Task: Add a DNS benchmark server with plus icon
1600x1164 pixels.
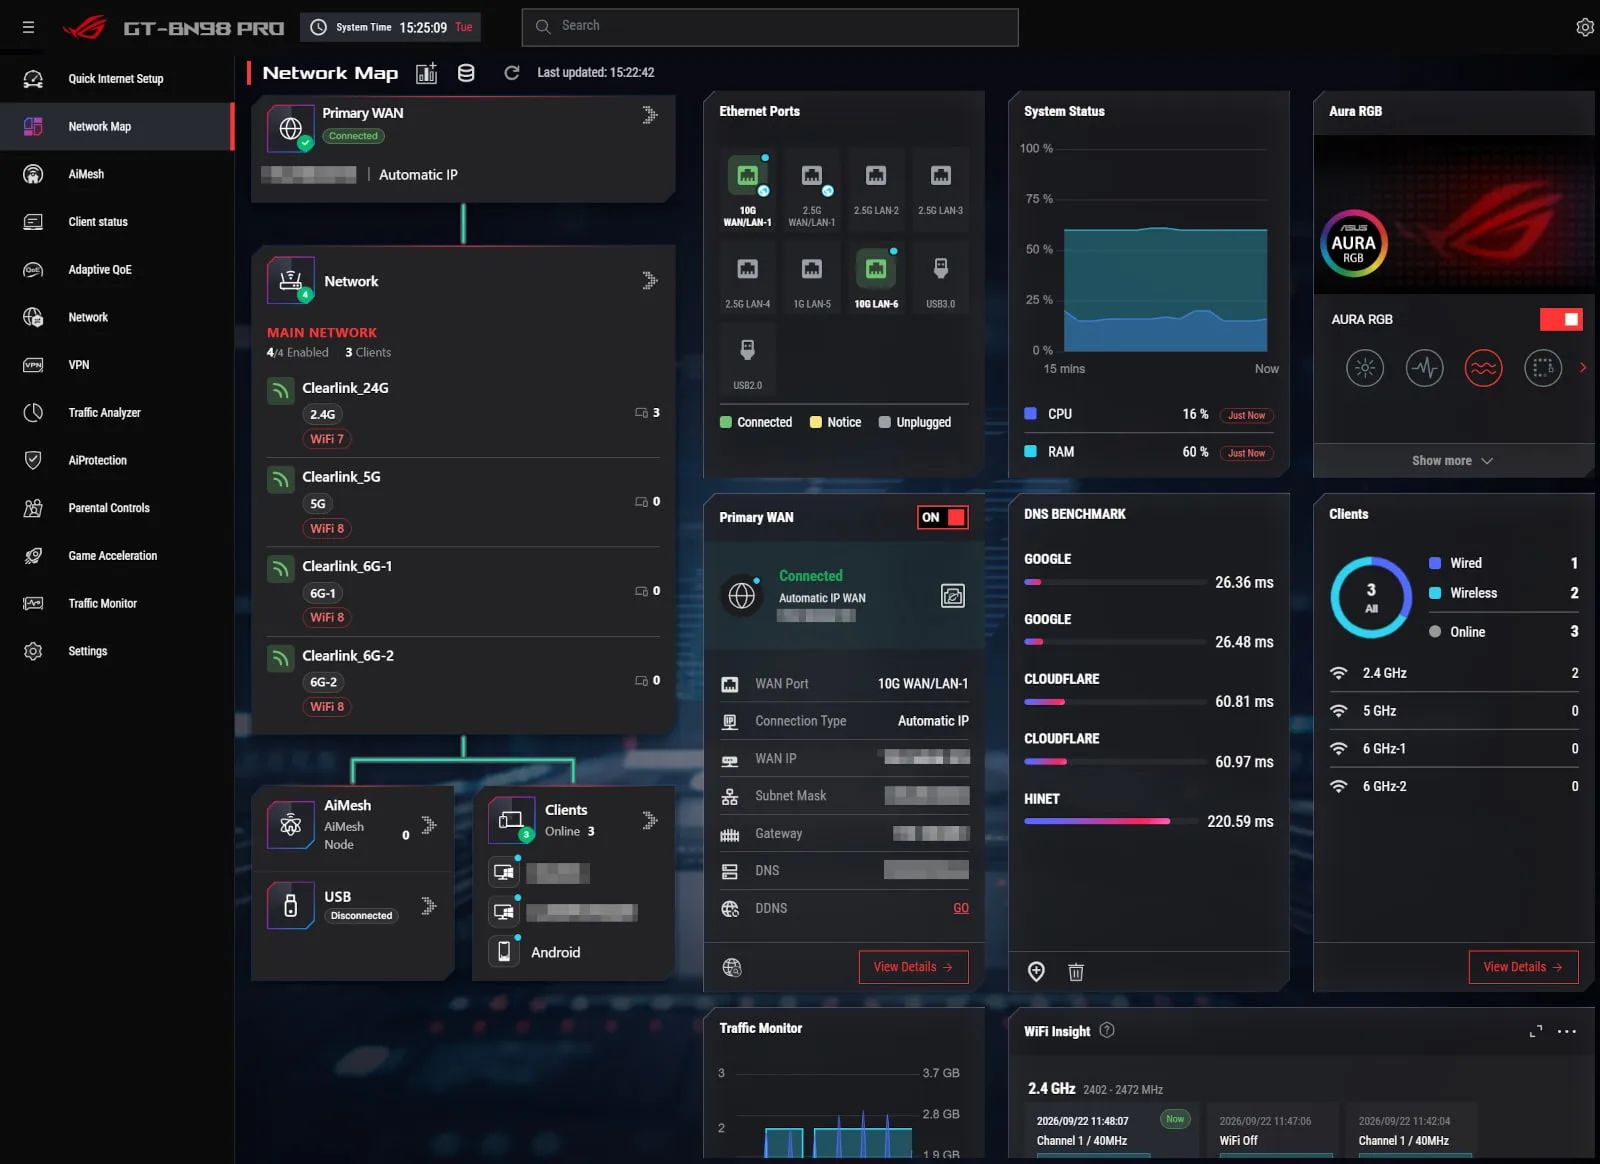Action: coord(1036,971)
